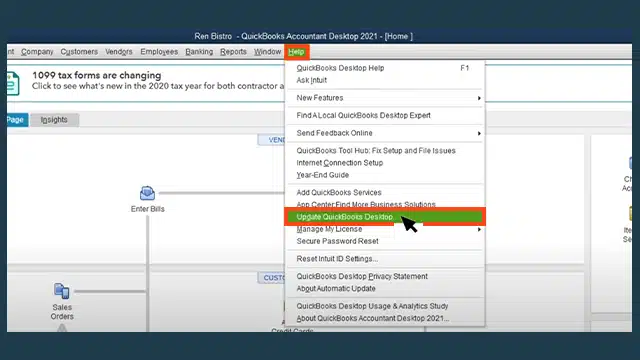The width and height of the screenshot is (640, 360).
Task: Open QuickBooks Tool Hub: Fix Setup item
Action: 384,151
